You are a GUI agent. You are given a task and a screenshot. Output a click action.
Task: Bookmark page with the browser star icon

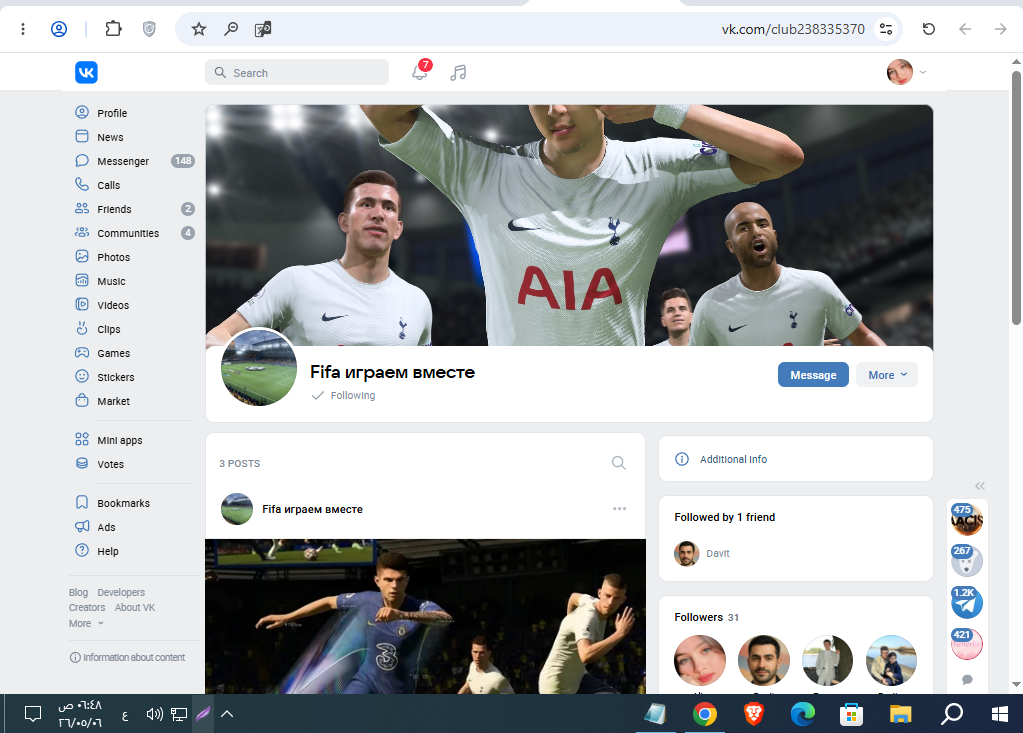(199, 29)
